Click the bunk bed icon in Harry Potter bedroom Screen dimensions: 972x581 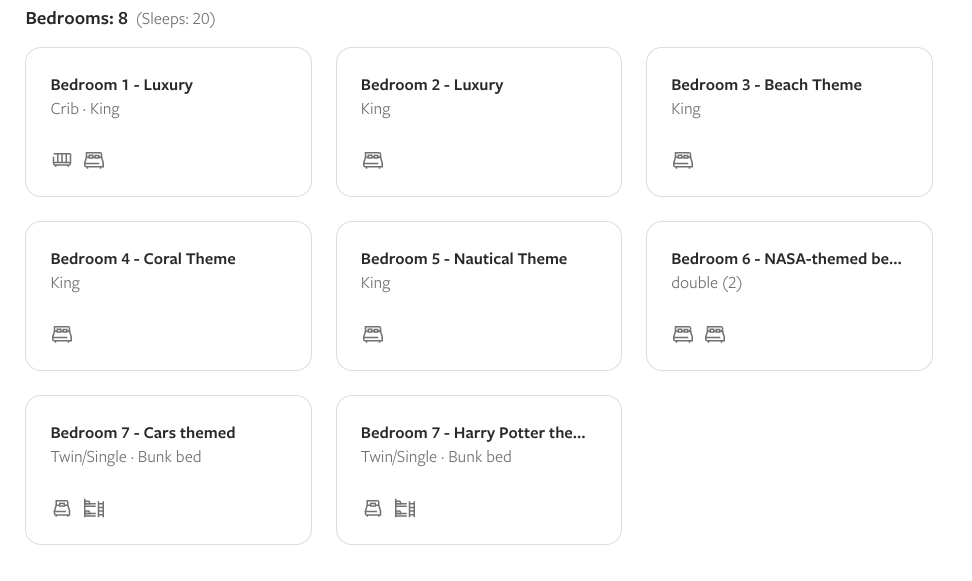405,508
